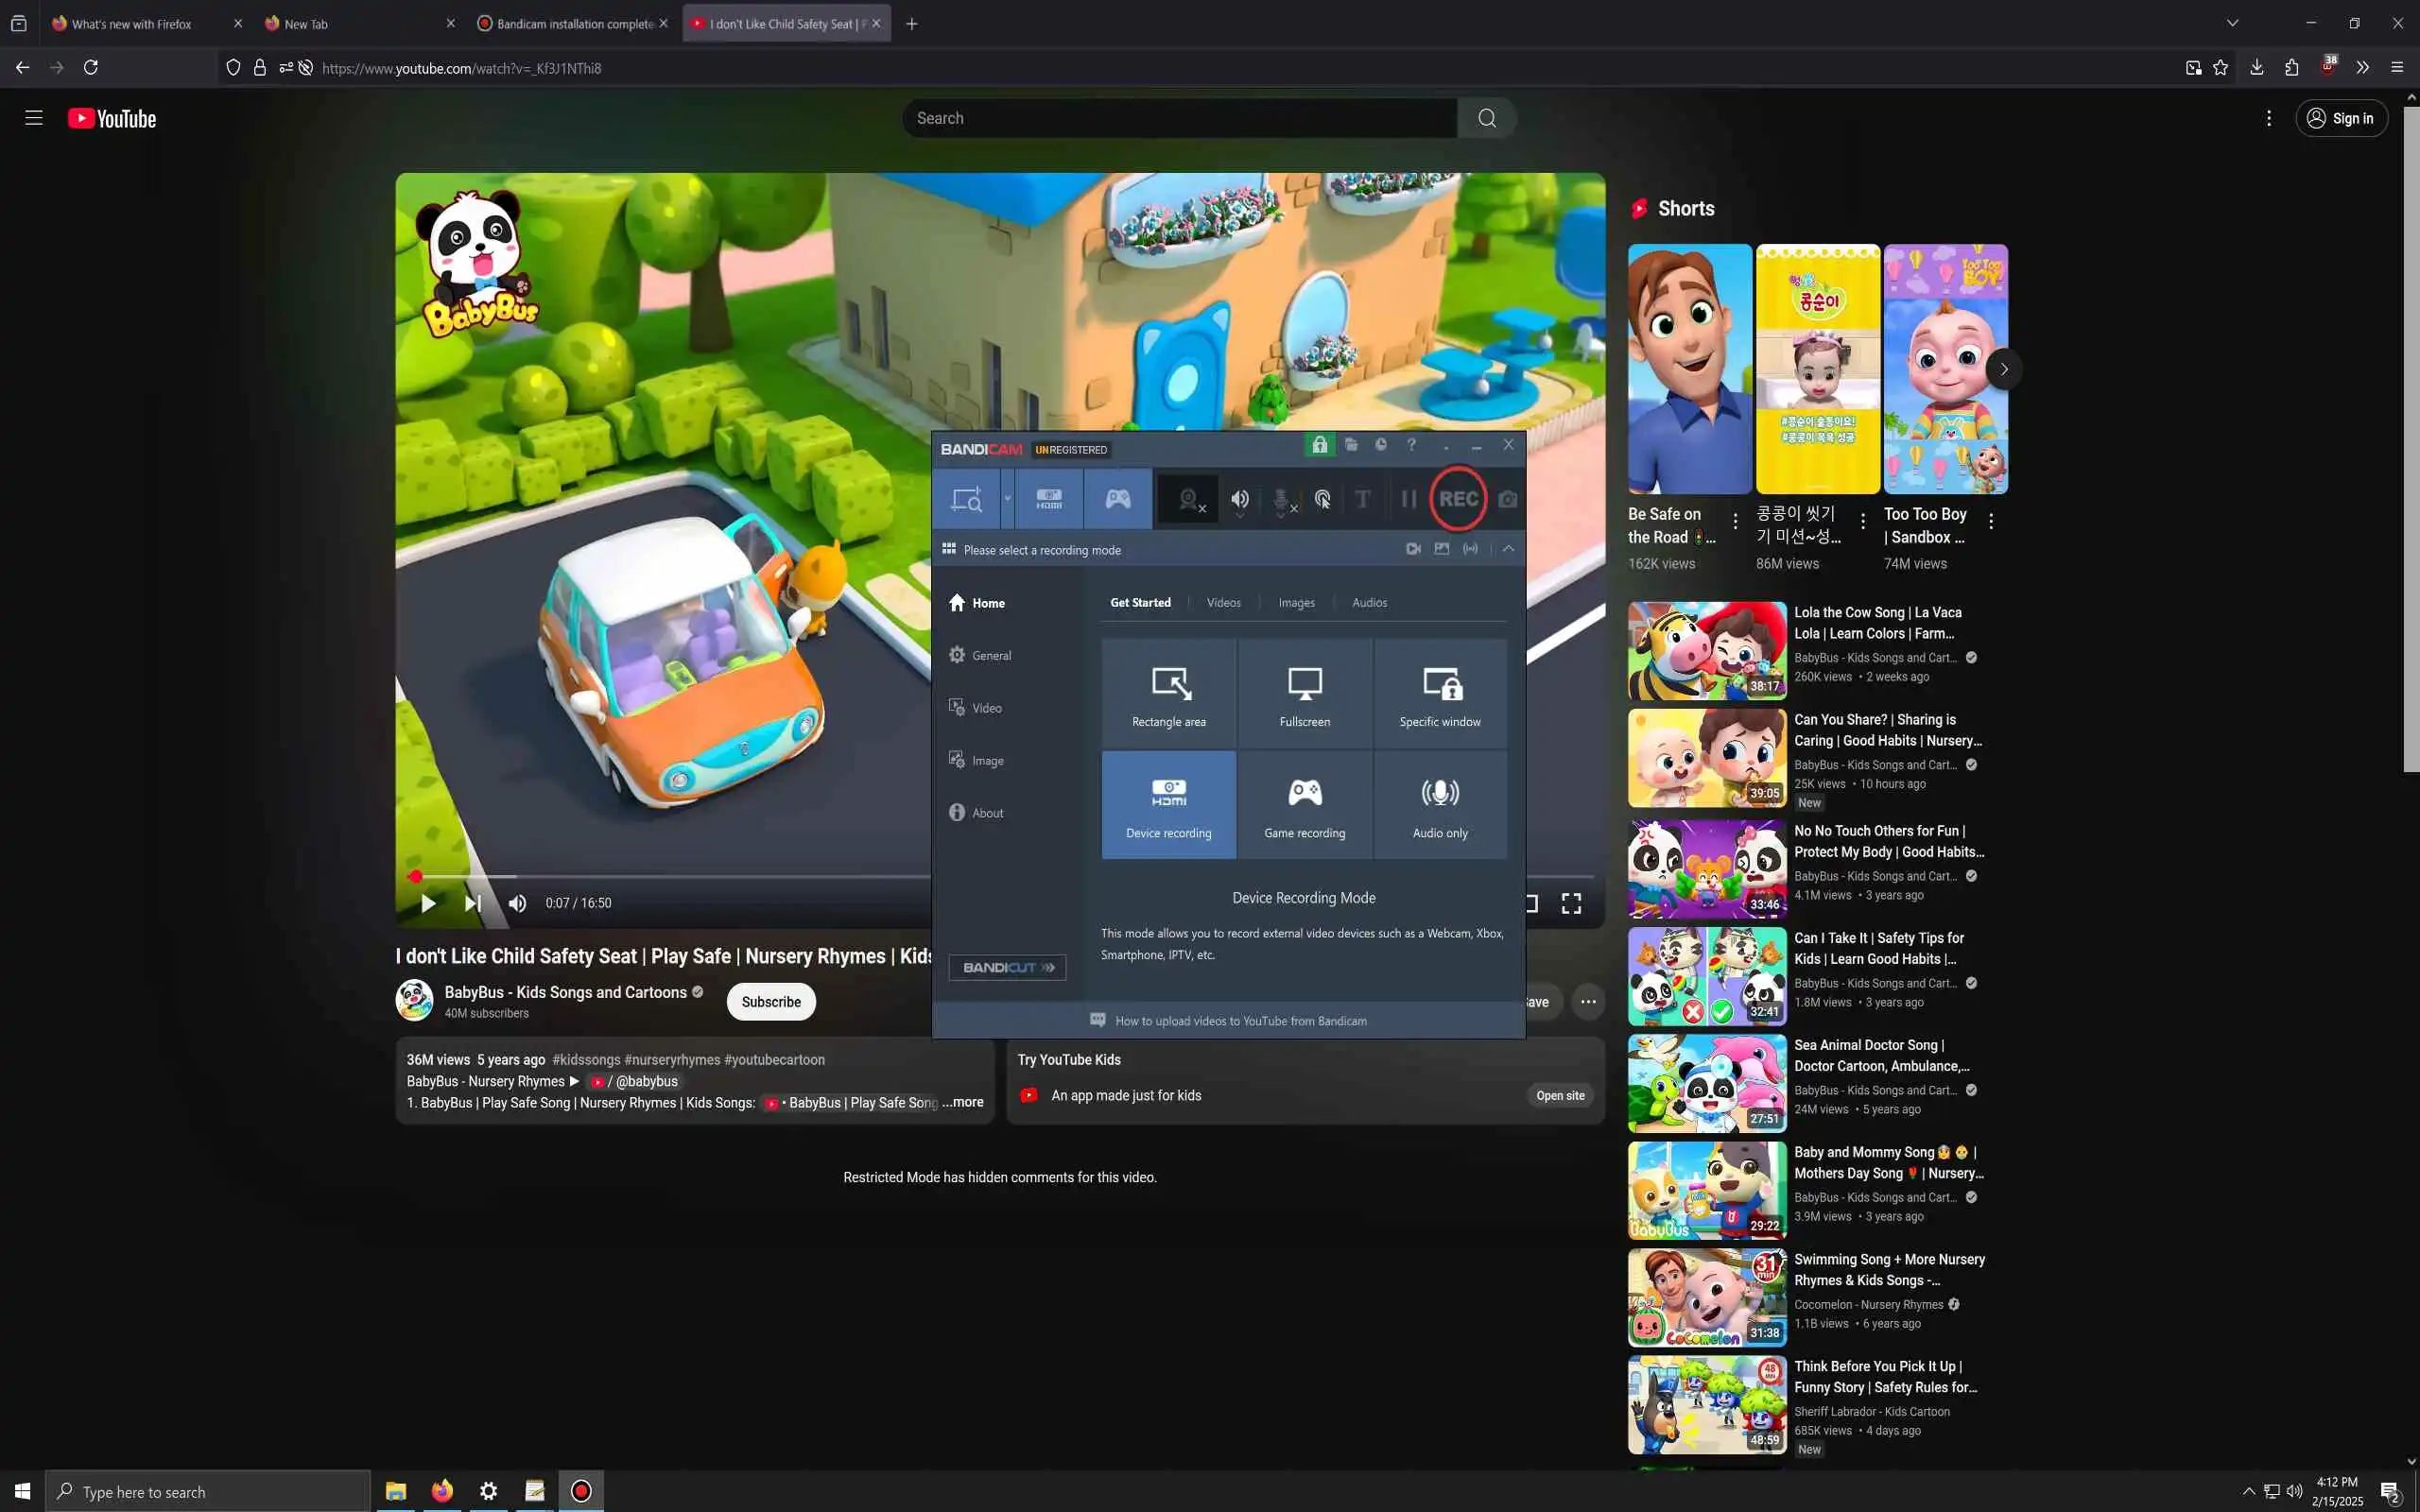2420x1512 pixels.
Task: Select Game recording mode gamepad toolbar icon
Action: pyautogui.click(x=1117, y=498)
